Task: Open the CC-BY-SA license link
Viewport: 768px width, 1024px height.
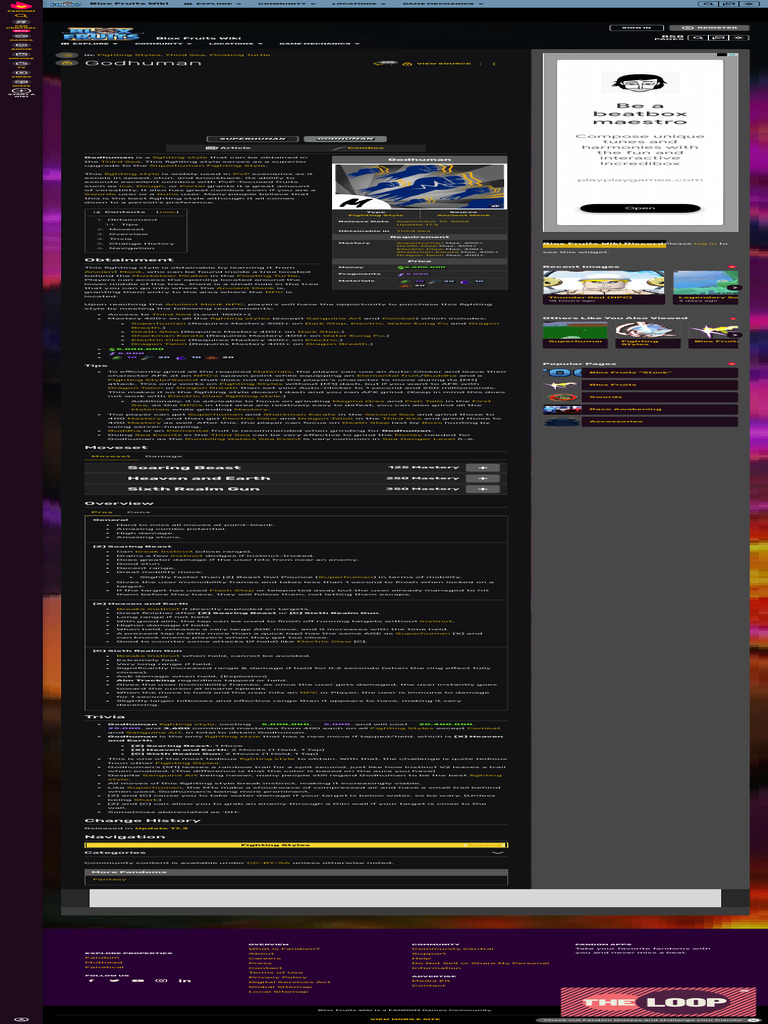Action: click(268, 863)
